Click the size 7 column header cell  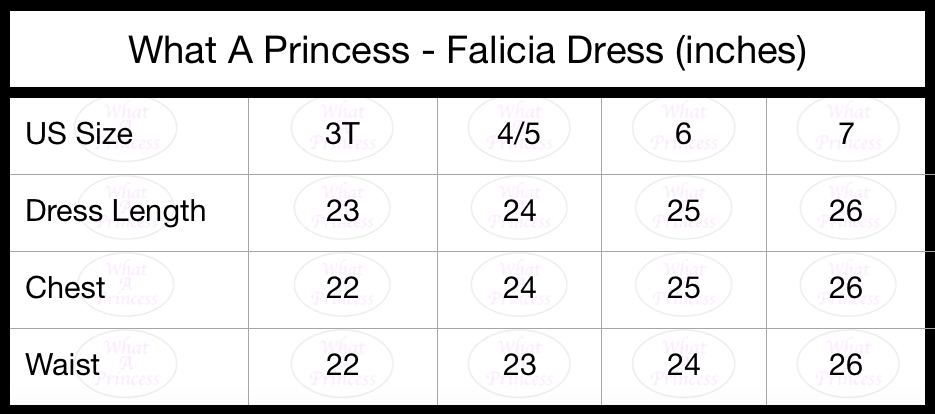pyautogui.click(x=846, y=134)
